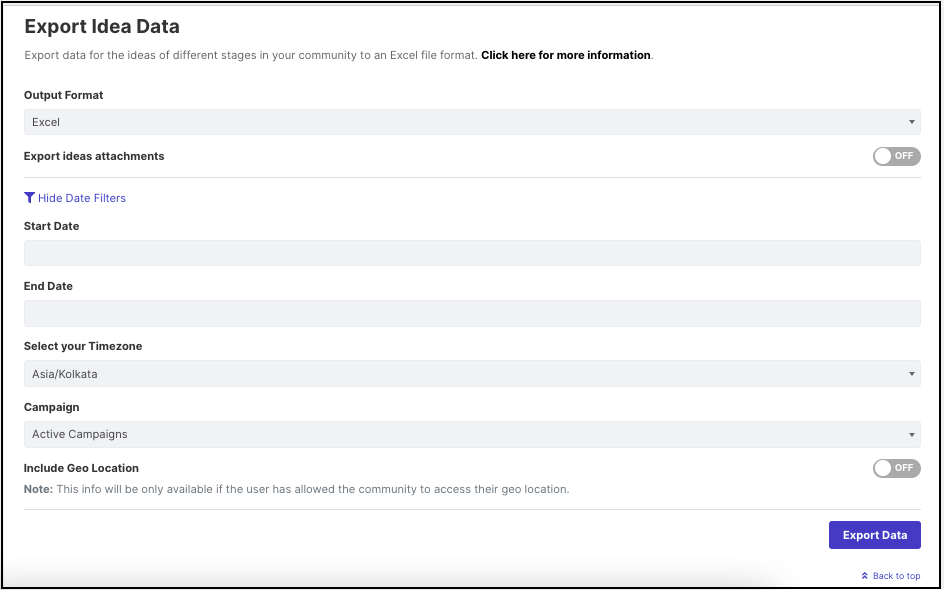
Task: Click the Export Data button
Action: click(x=875, y=535)
